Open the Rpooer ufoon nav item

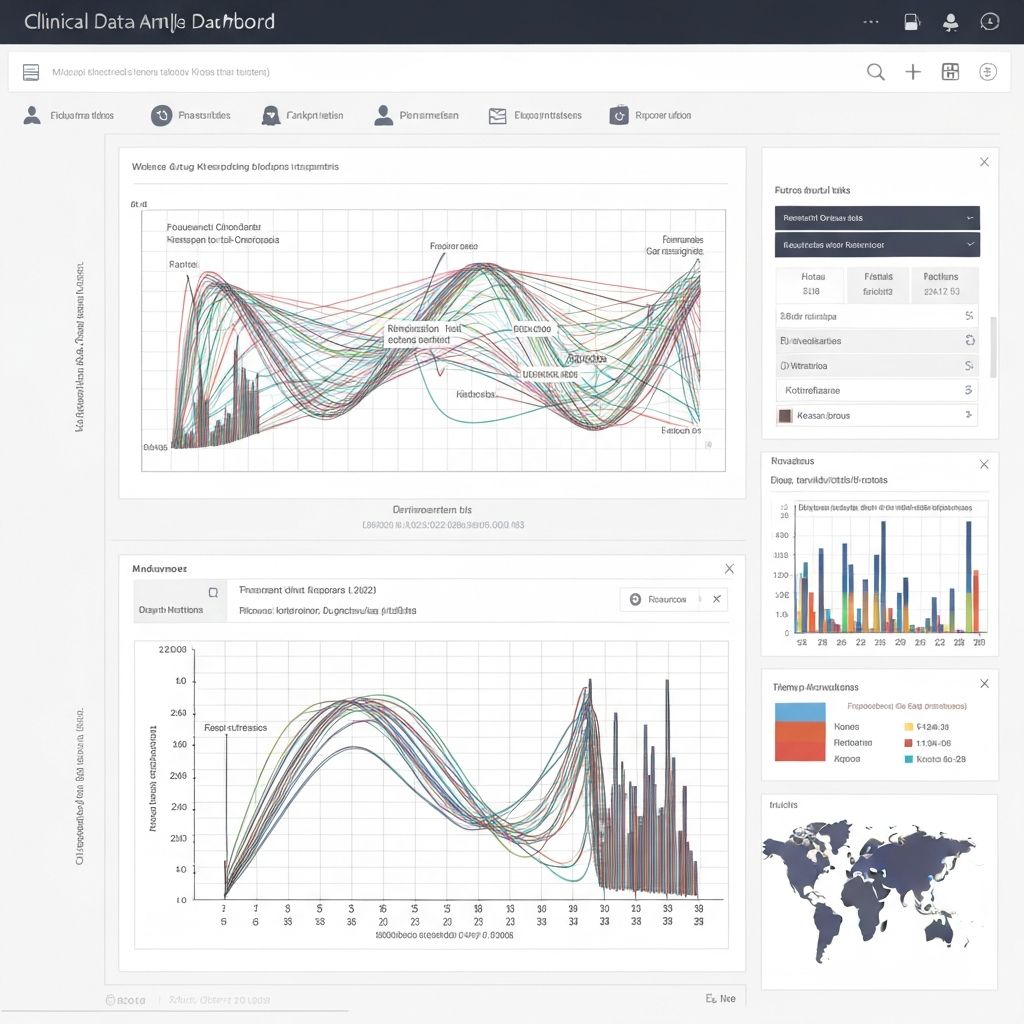pos(650,116)
